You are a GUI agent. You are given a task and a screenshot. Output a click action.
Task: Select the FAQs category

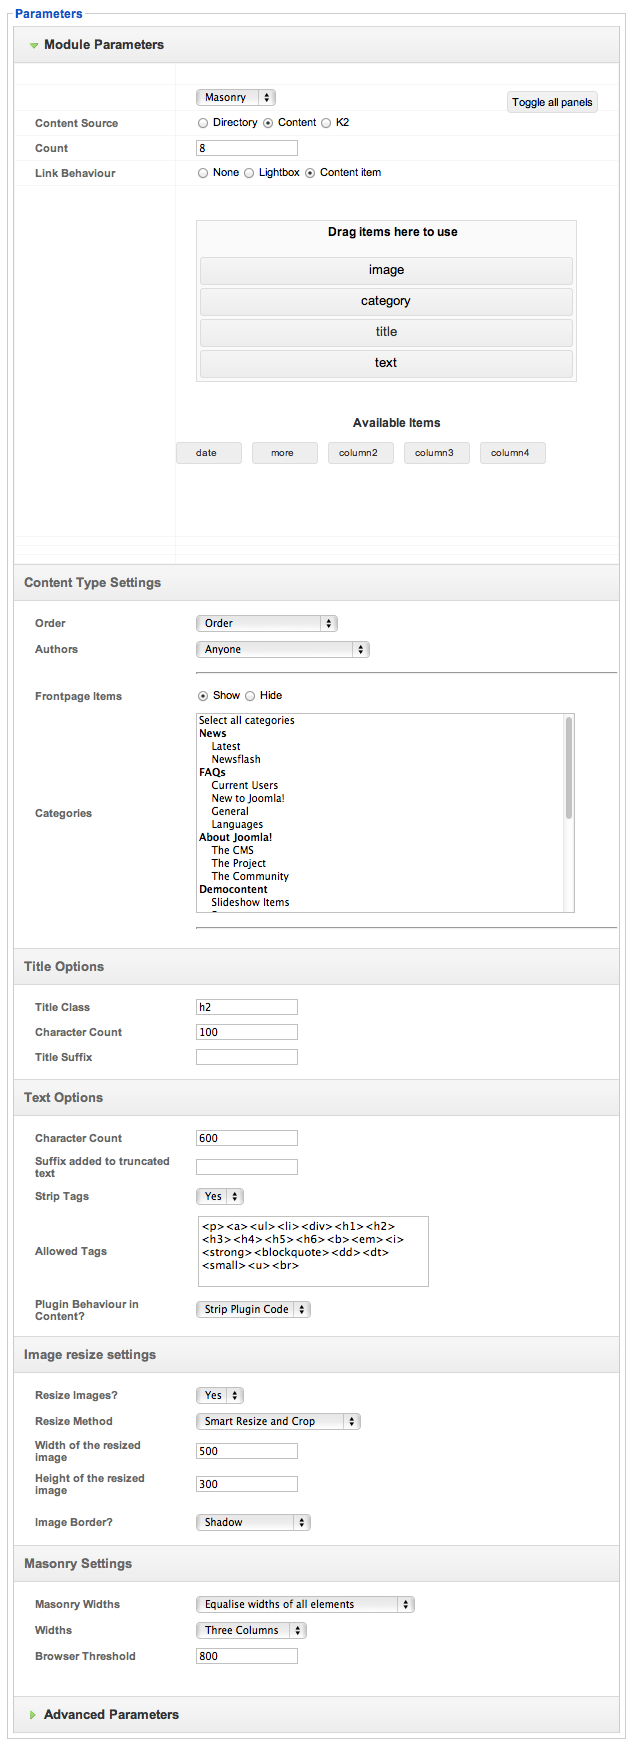click(212, 772)
